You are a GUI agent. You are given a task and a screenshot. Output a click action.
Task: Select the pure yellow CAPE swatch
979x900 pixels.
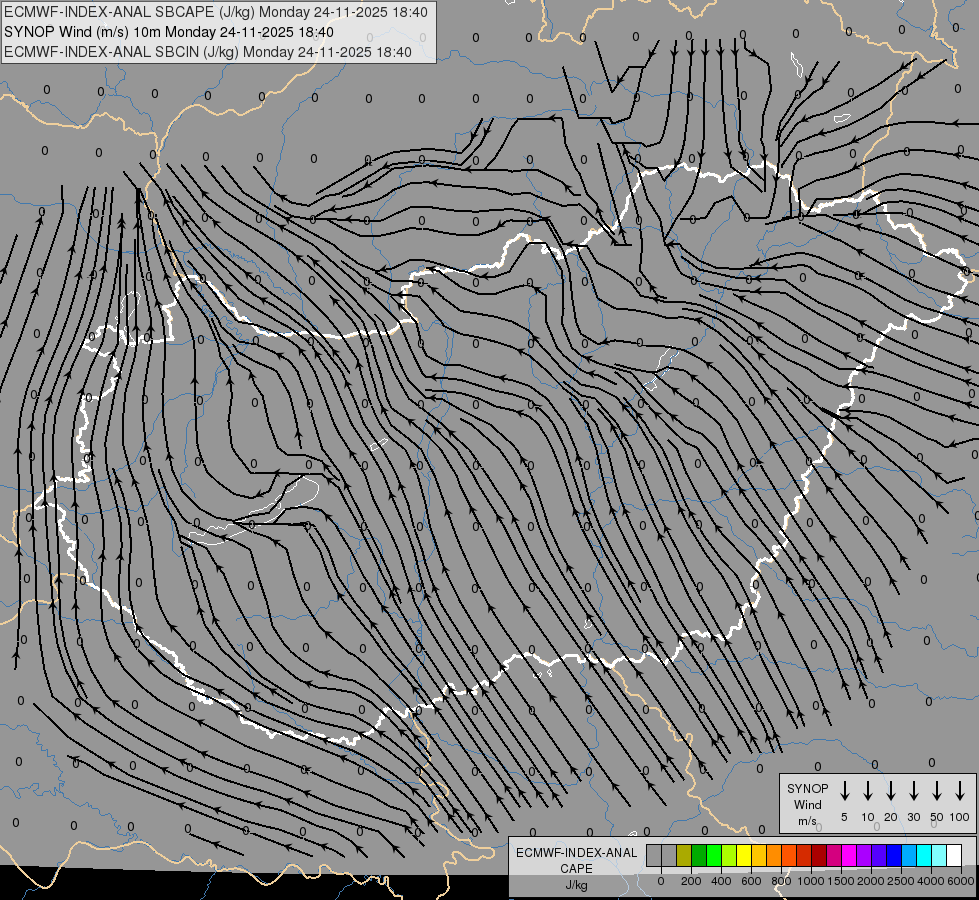coord(744,855)
